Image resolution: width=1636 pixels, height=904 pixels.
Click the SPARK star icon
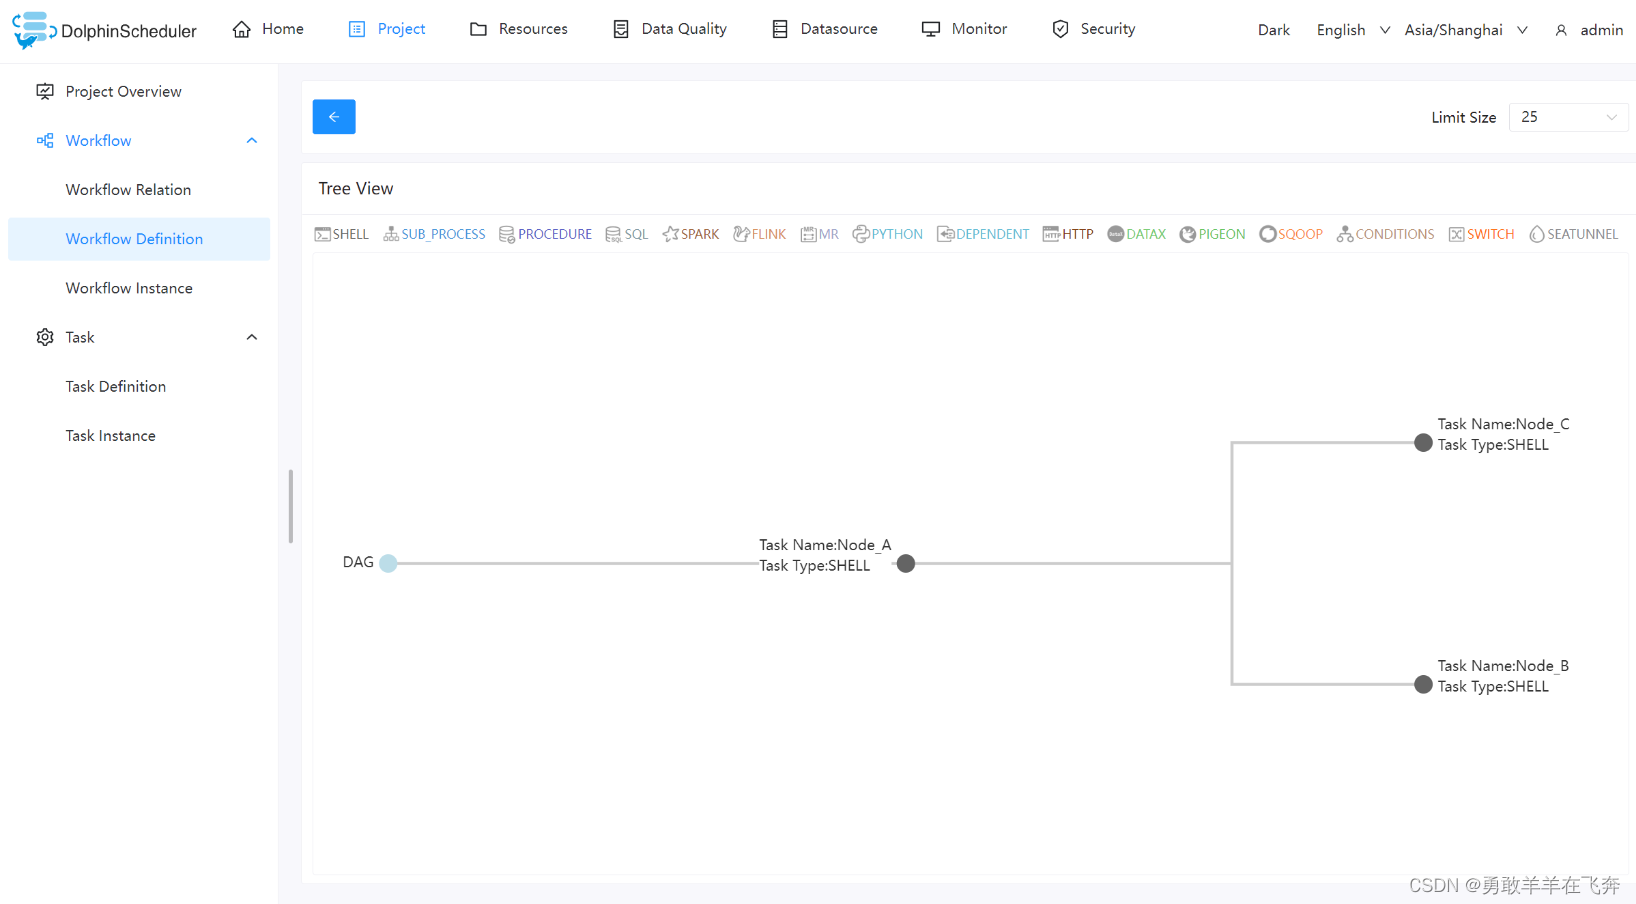tap(670, 234)
